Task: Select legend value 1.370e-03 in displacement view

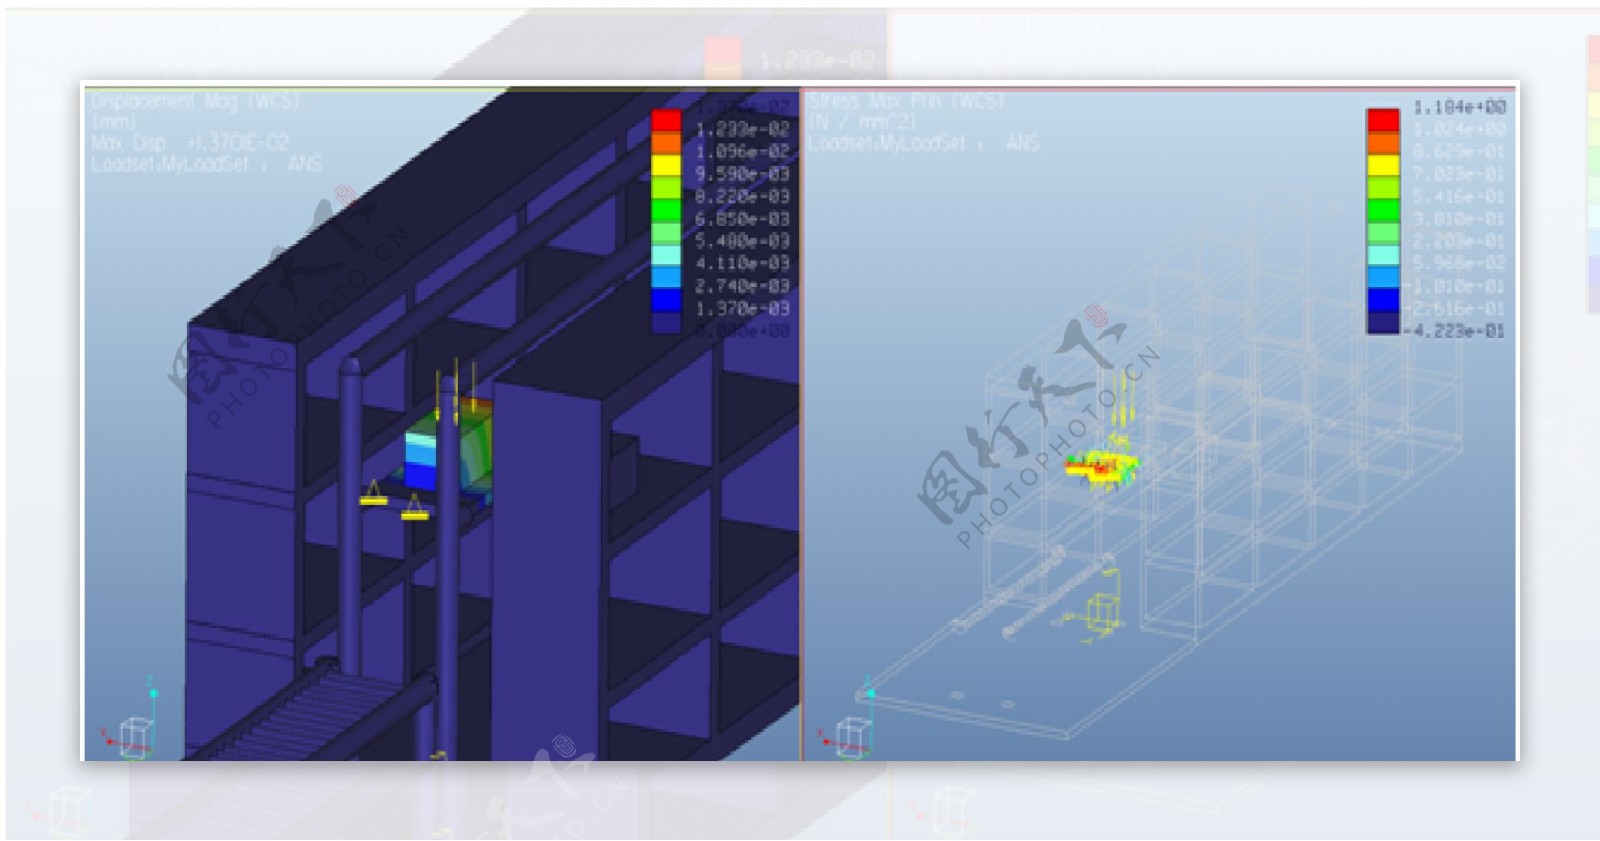Action: (x=743, y=309)
